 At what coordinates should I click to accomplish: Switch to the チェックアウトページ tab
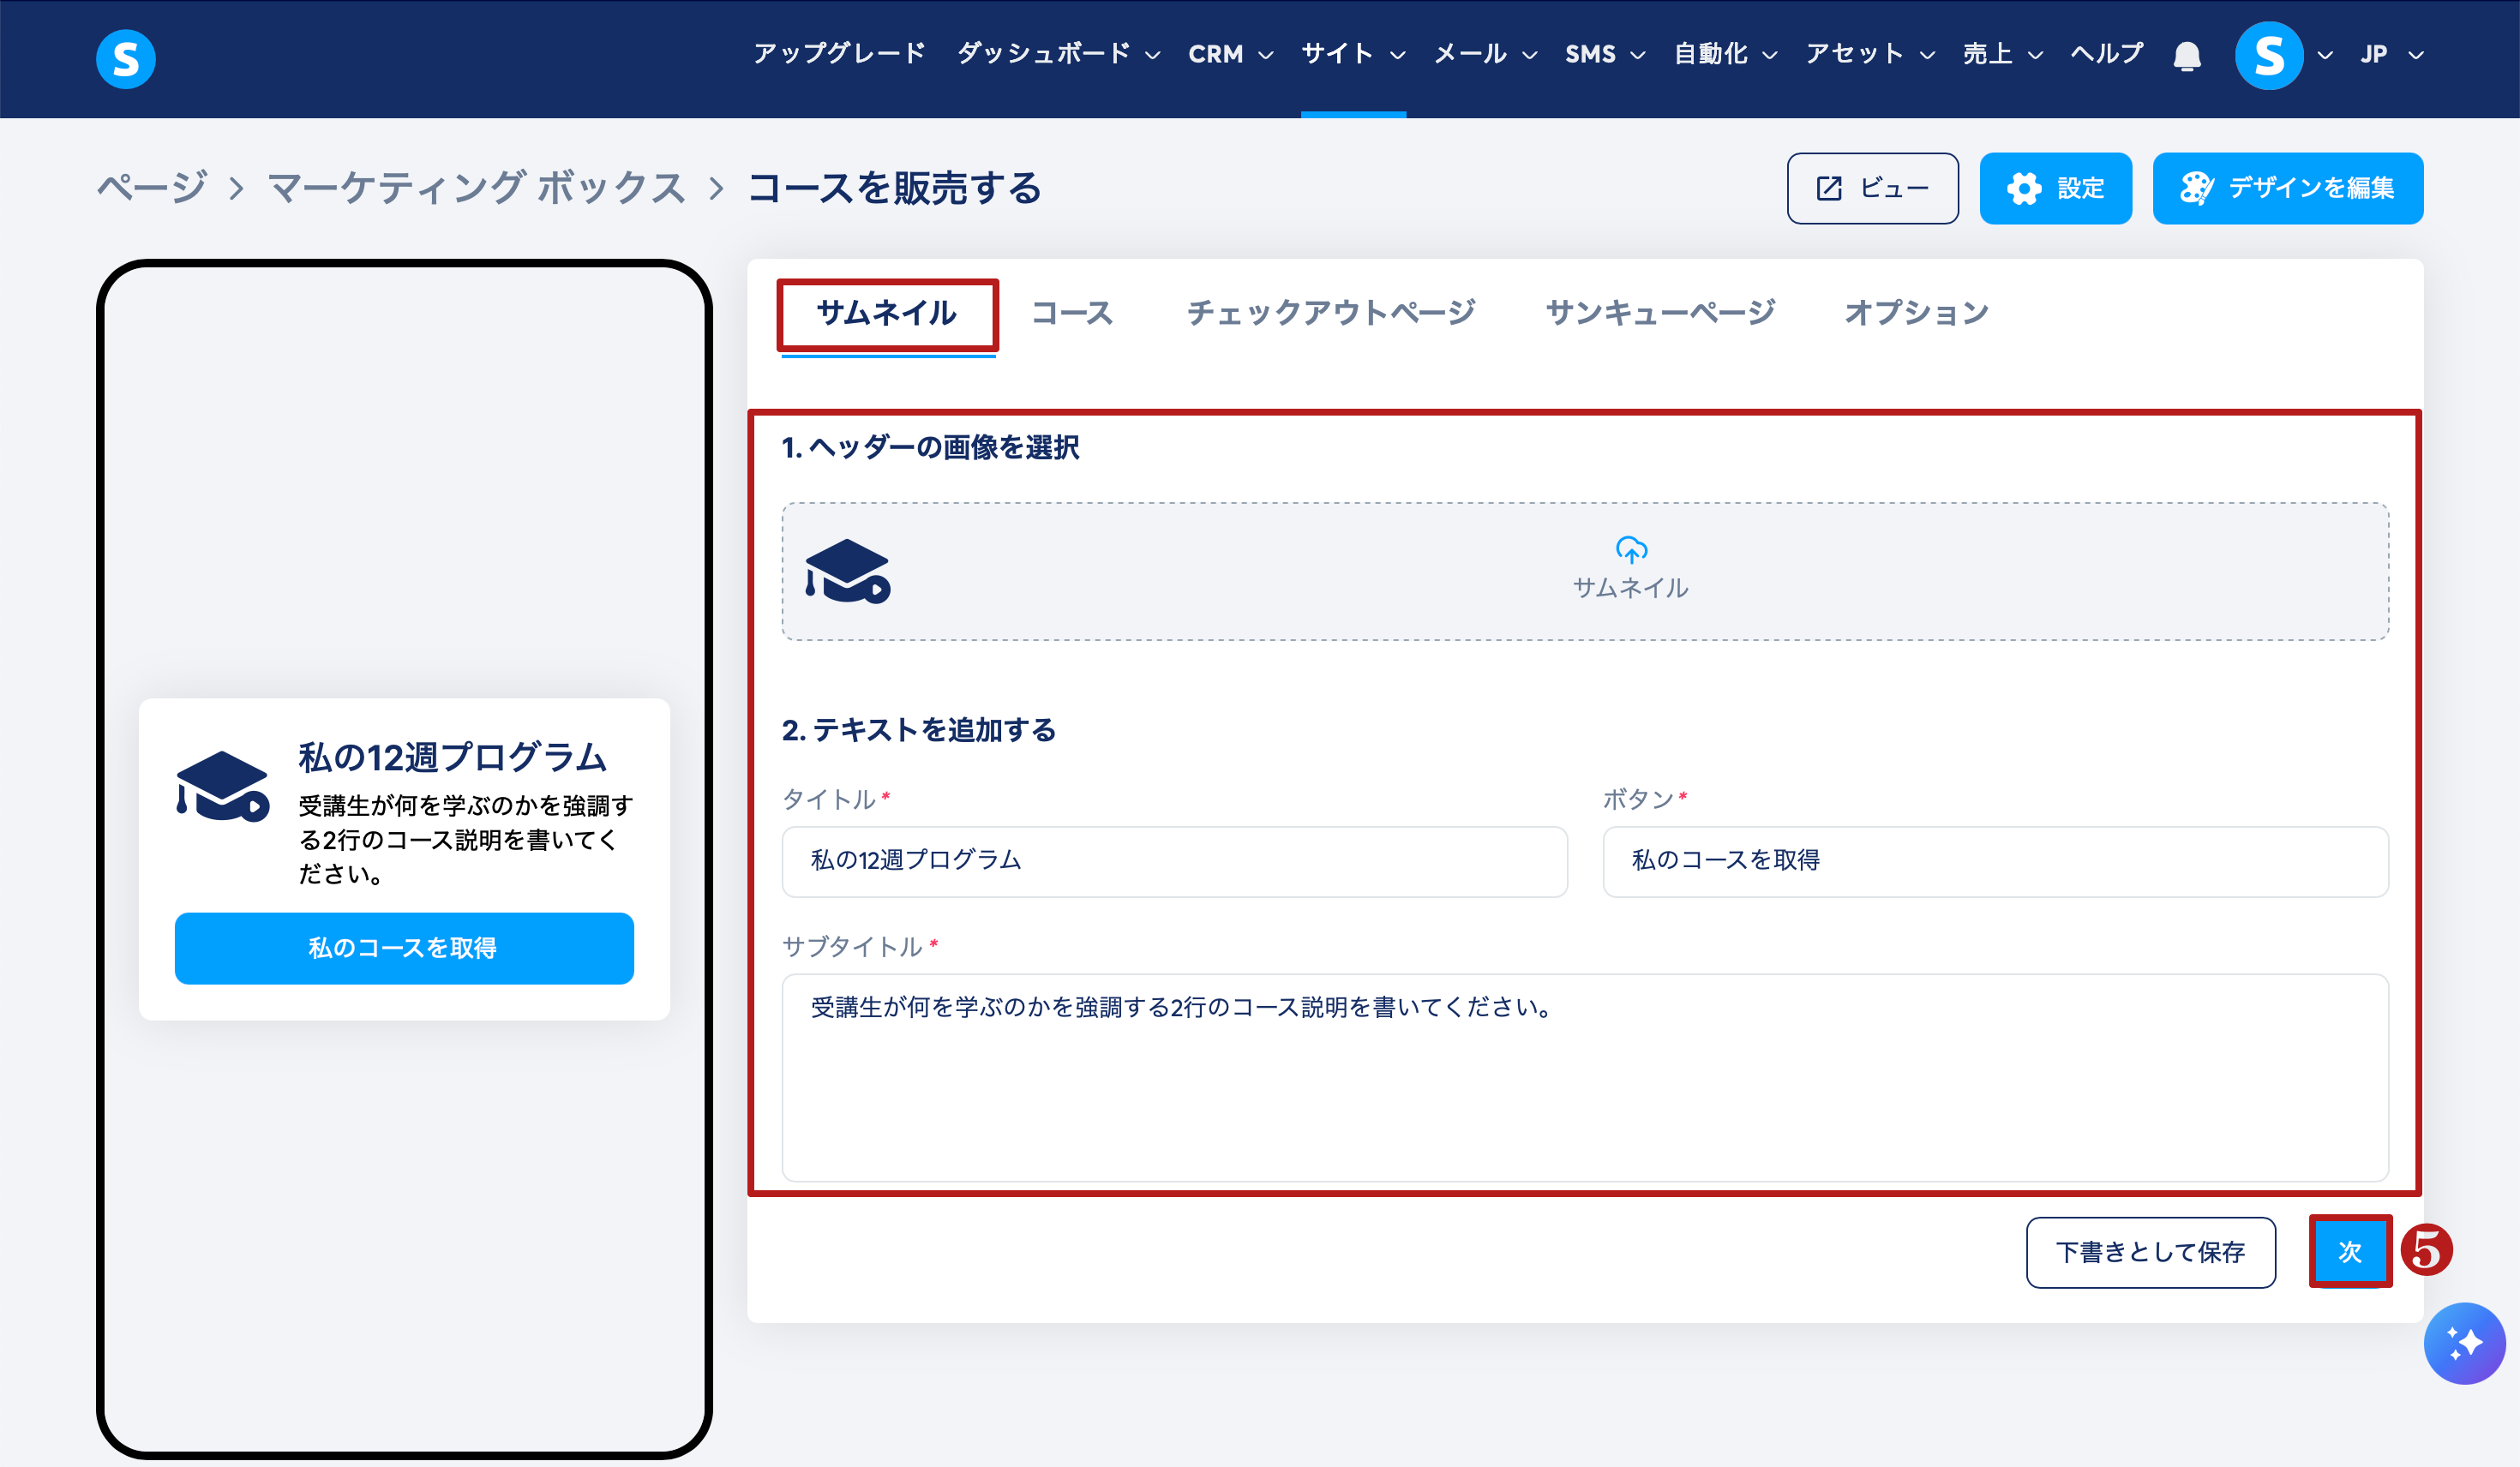coord(1330,313)
